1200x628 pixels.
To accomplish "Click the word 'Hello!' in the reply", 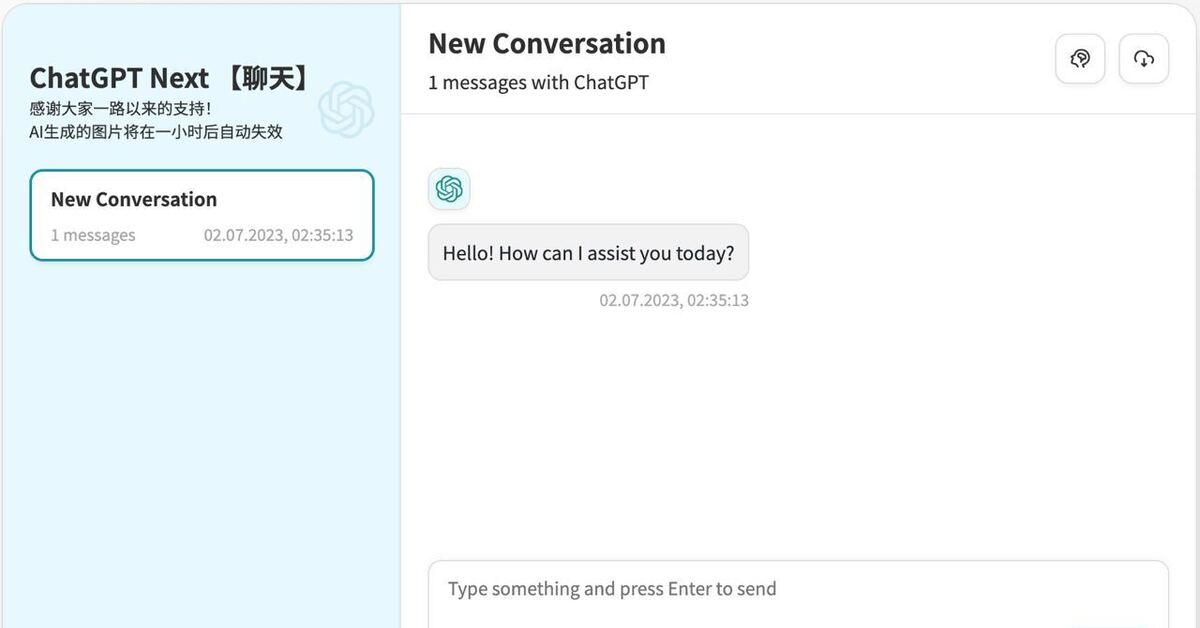I will pyautogui.click(x=468, y=253).
